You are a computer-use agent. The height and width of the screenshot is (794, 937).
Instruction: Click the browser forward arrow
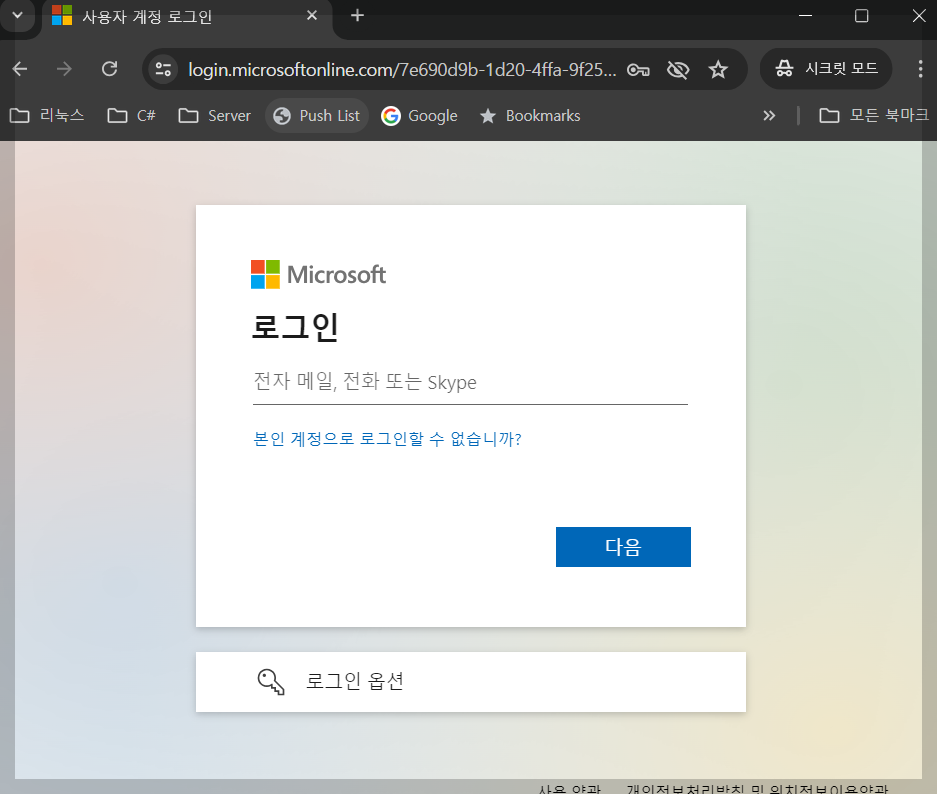point(64,69)
